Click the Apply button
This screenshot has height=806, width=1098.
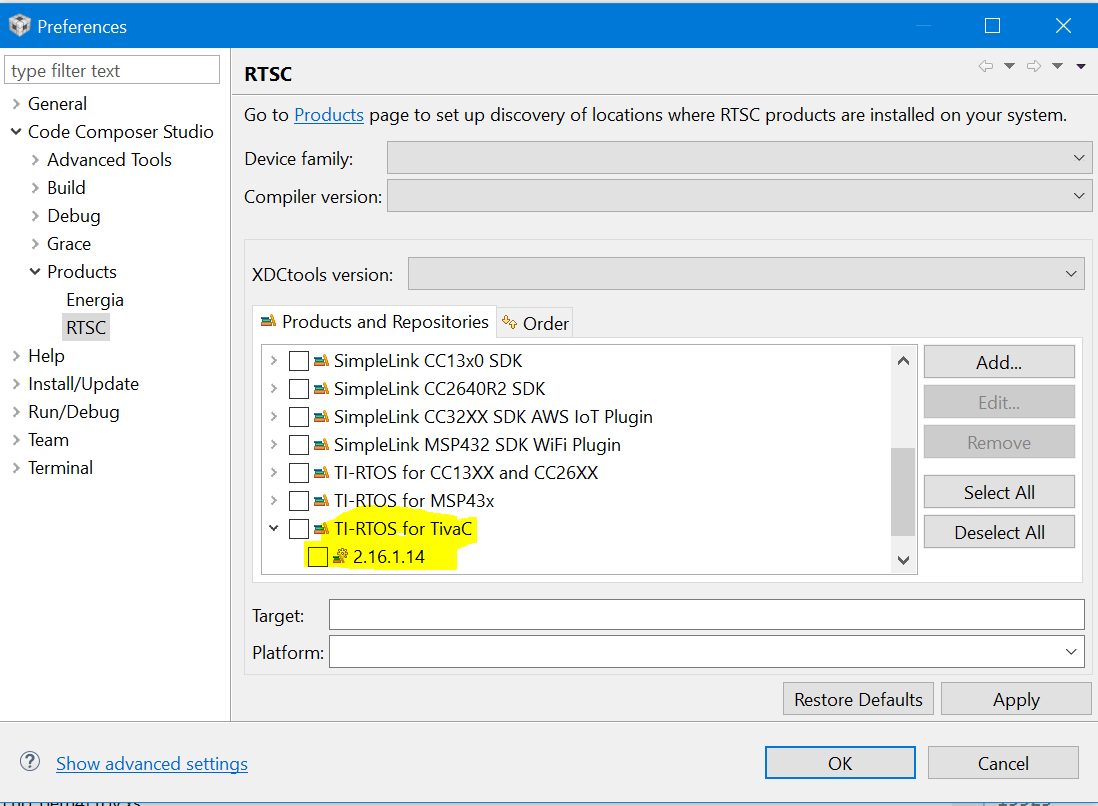1016,699
